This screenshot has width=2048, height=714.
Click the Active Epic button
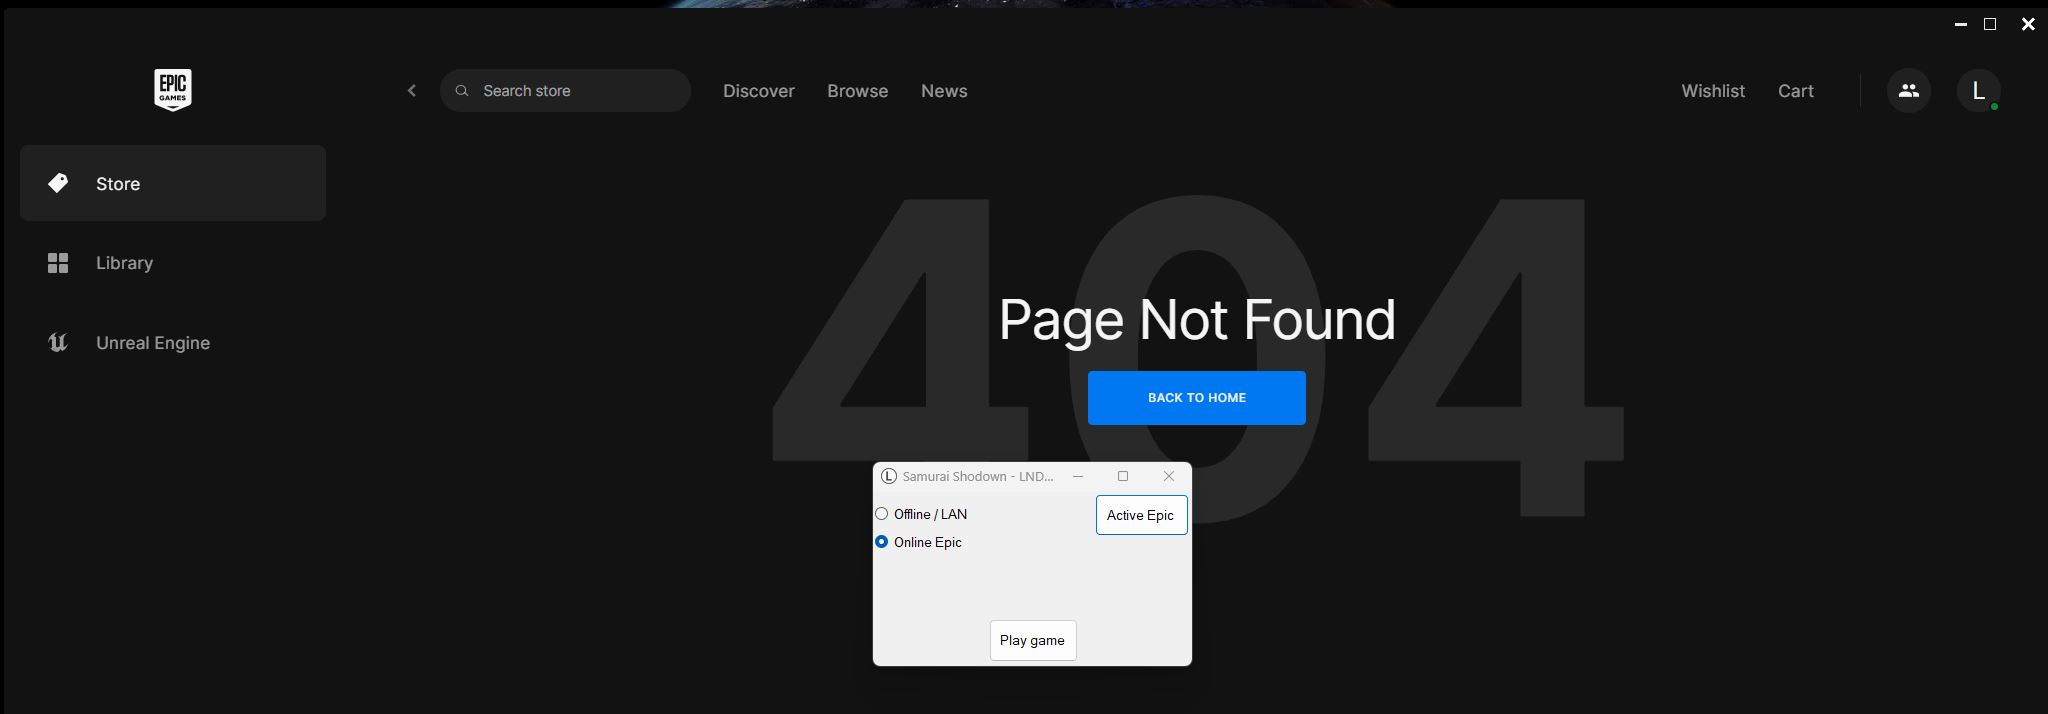[x=1141, y=515]
